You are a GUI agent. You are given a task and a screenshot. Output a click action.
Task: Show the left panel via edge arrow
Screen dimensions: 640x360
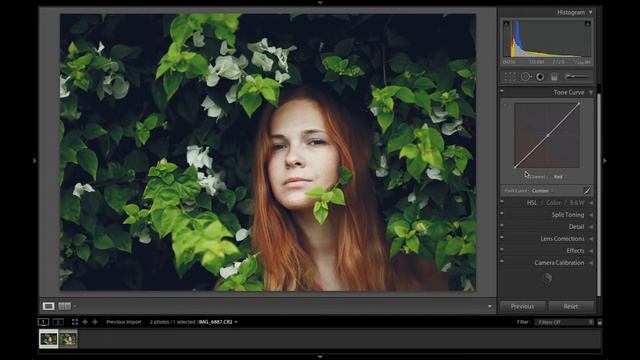coord(35,161)
